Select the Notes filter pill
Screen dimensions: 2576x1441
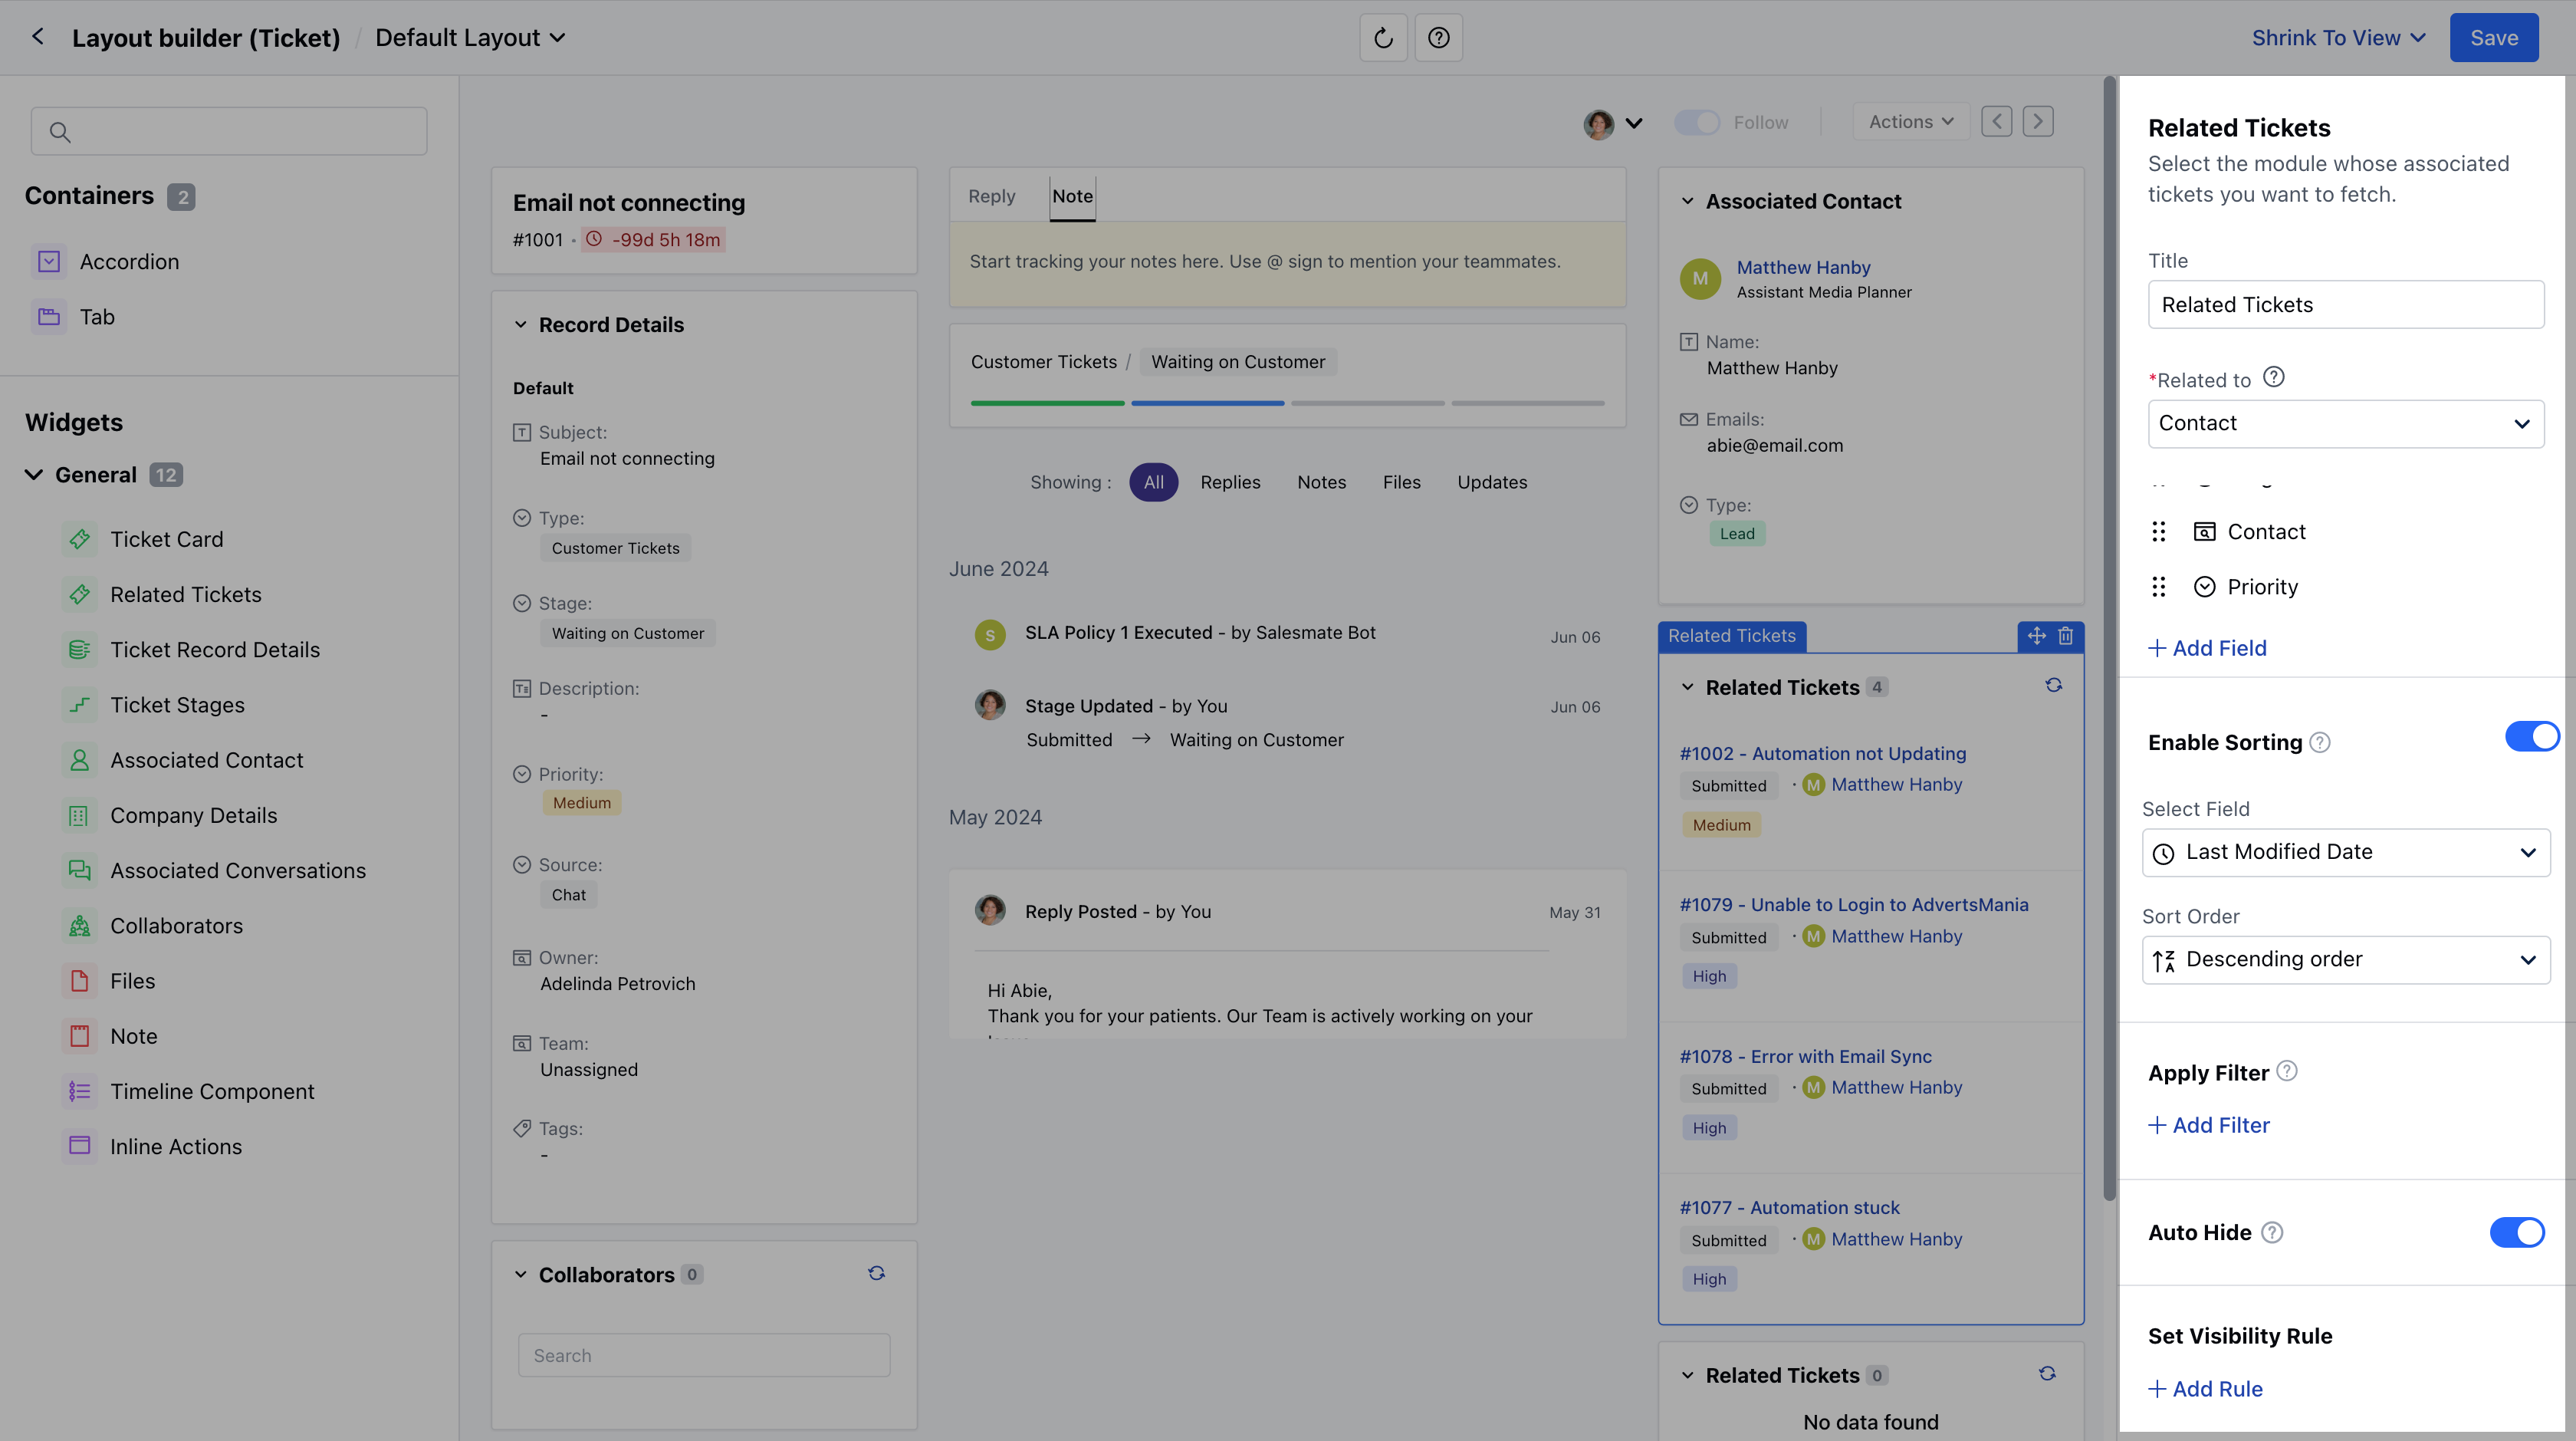[1321, 482]
